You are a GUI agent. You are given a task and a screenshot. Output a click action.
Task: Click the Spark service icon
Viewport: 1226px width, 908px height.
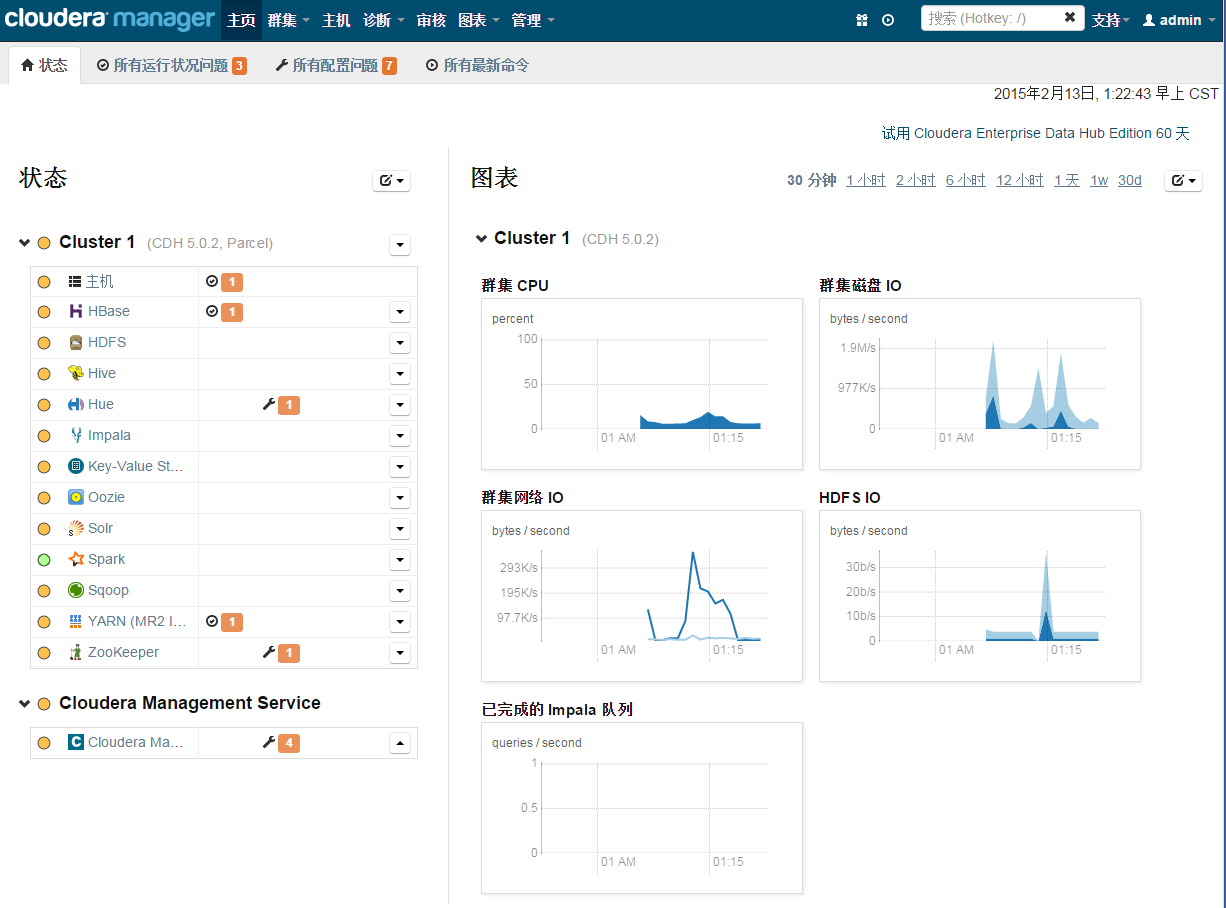coord(75,560)
